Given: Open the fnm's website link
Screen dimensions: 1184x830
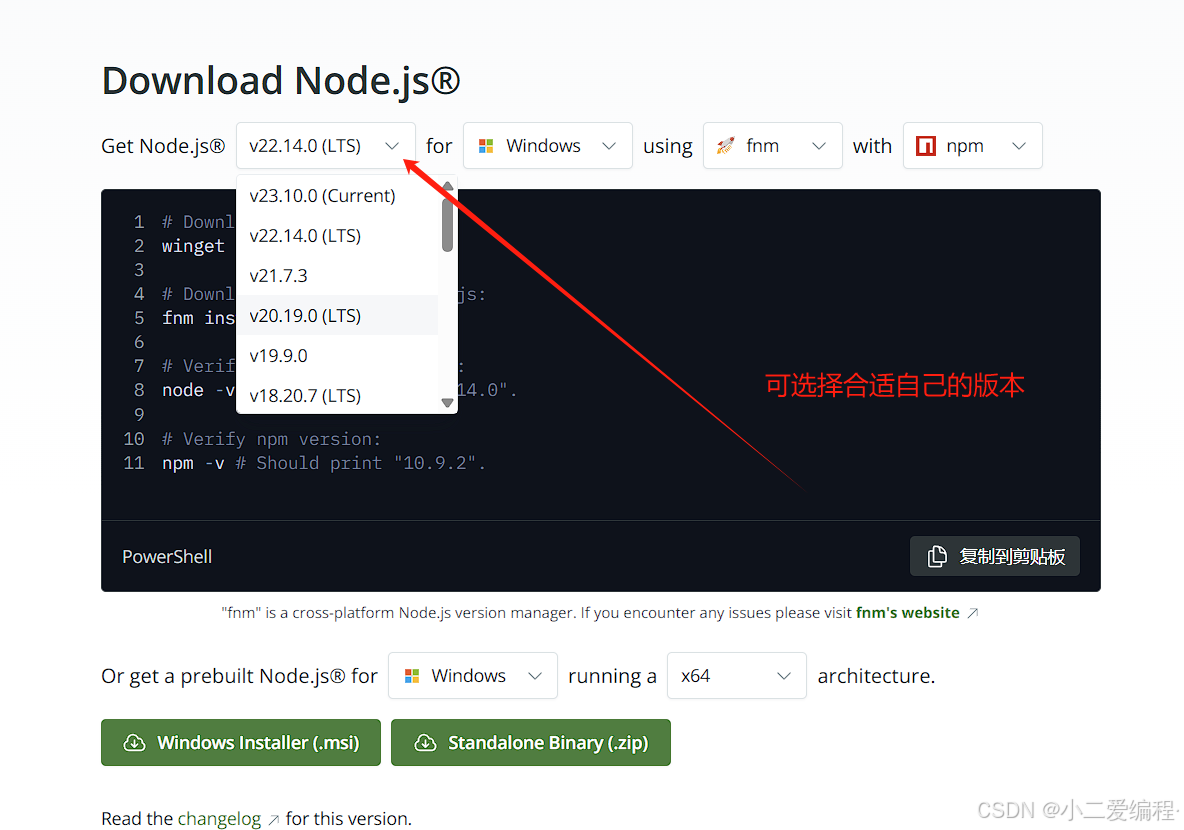Looking at the screenshot, I should pyautogui.click(x=908, y=612).
